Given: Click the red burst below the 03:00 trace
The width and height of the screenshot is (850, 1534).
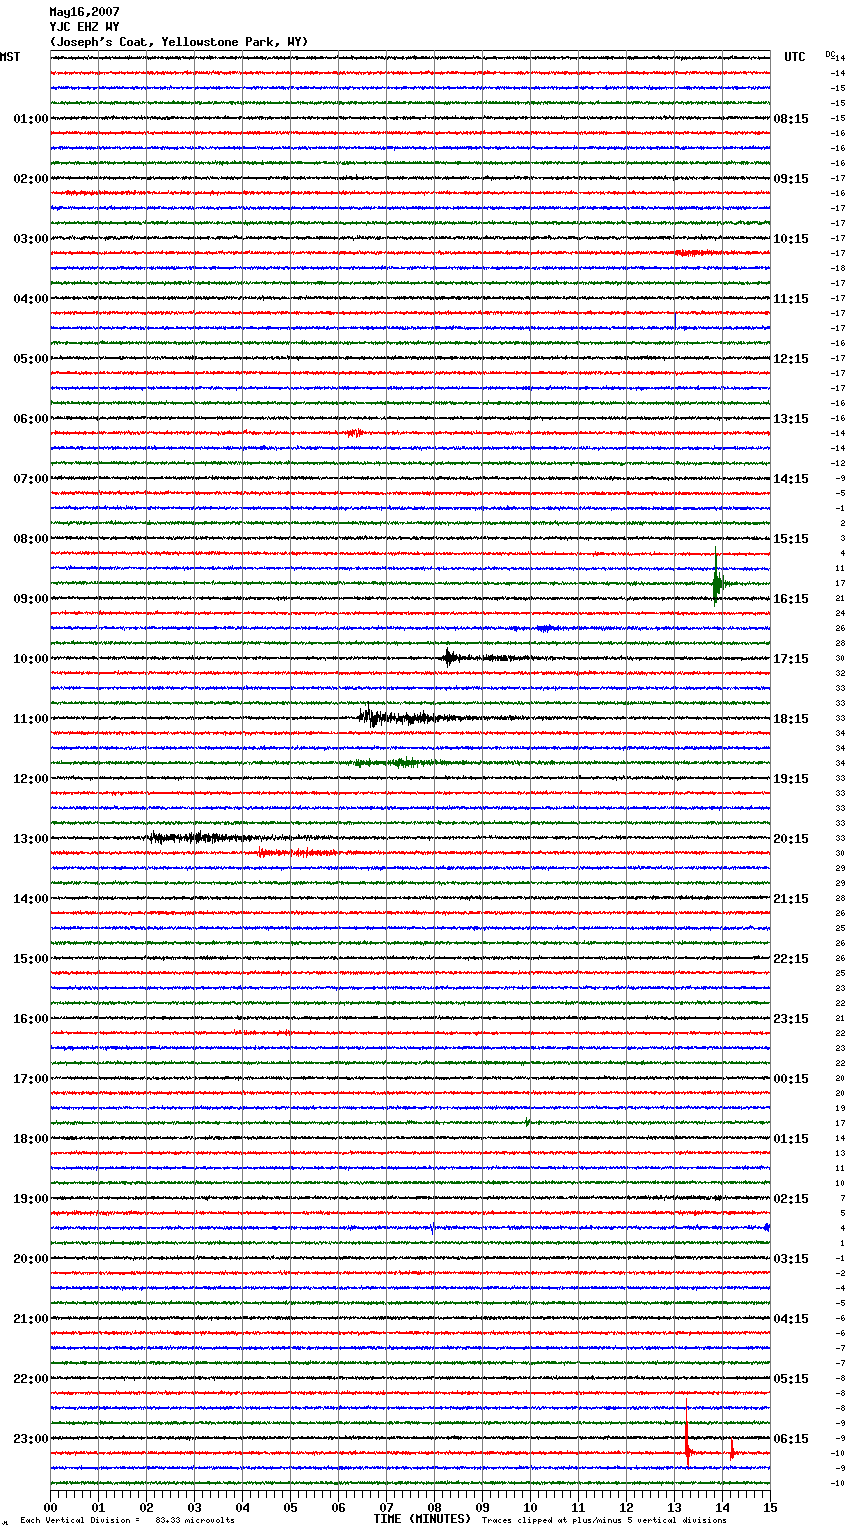Looking at the screenshot, I should 692,253.
